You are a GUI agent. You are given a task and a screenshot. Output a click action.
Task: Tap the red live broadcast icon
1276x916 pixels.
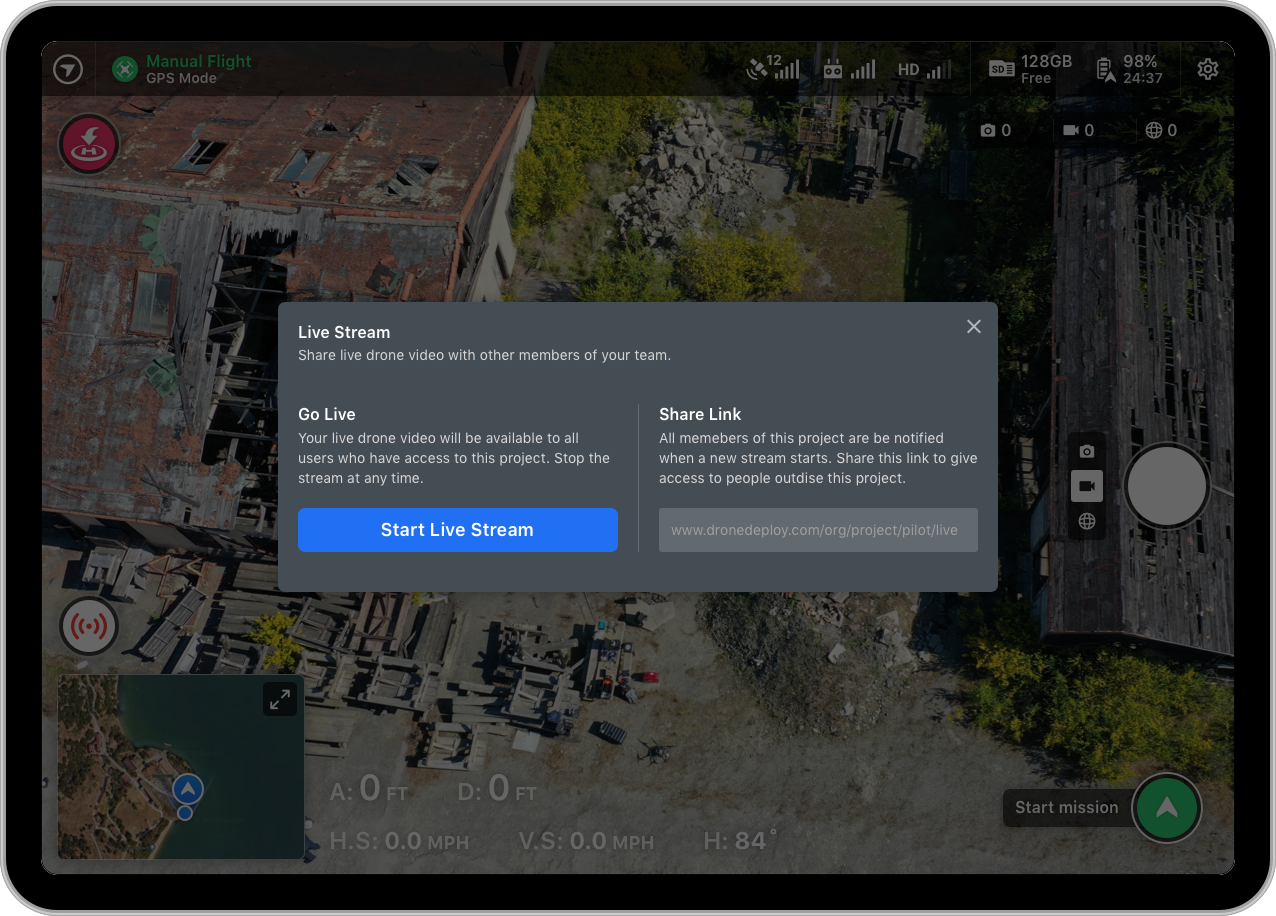click(89, 626)
